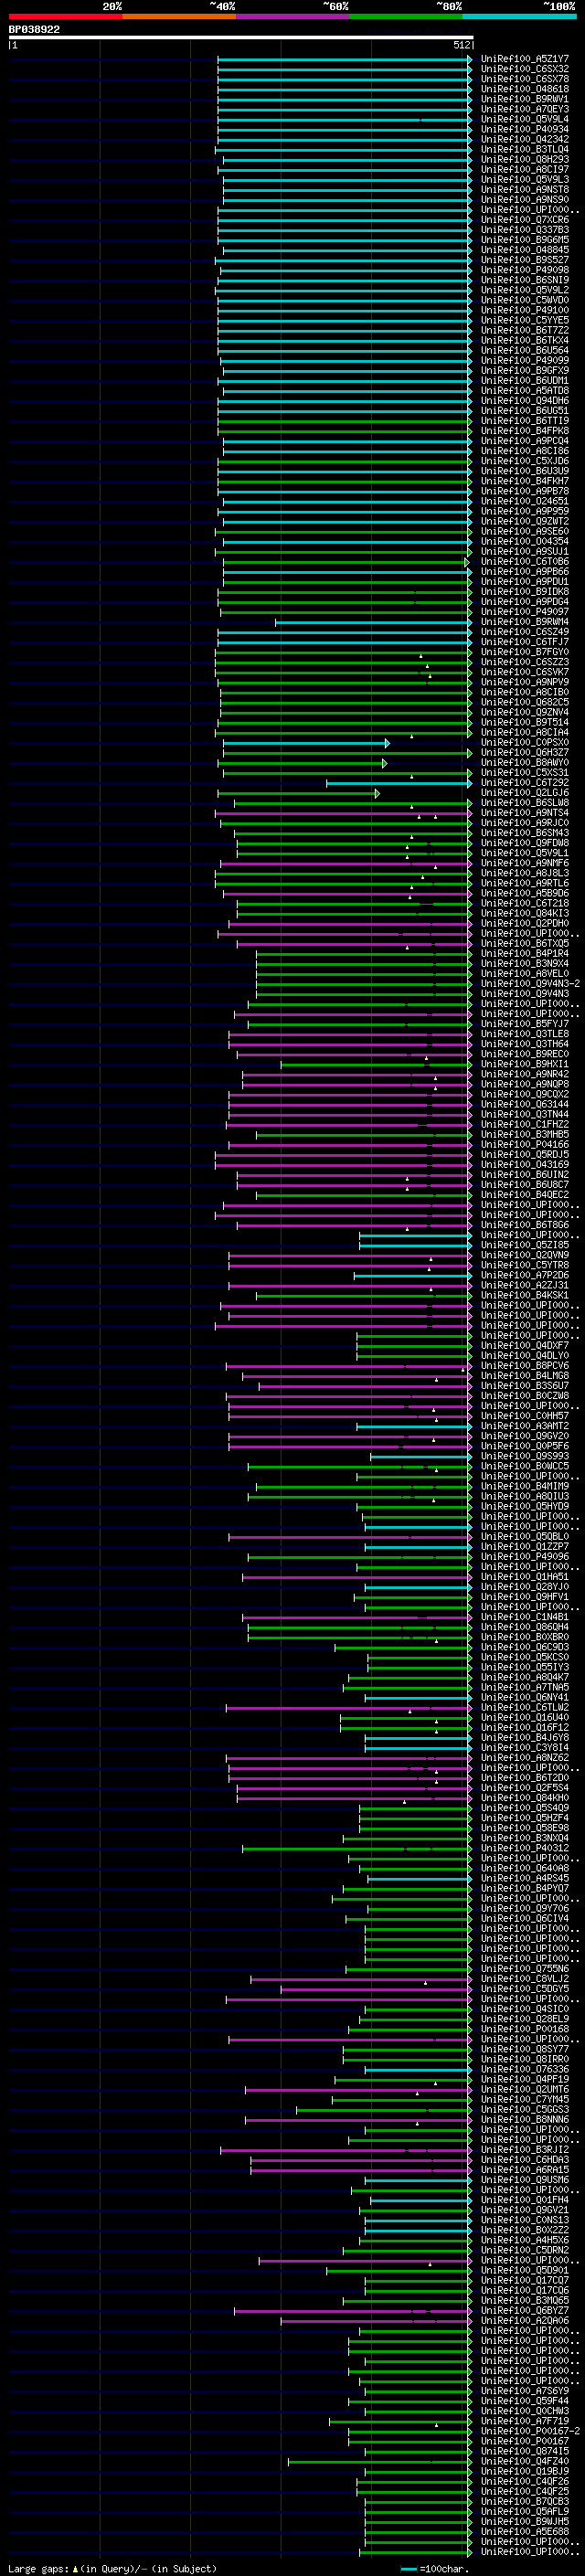Screen dimensions: 585x2576
Task: Select the UniRef100_Q1HA51 hit label
Action: click(x=525, y=1577)
